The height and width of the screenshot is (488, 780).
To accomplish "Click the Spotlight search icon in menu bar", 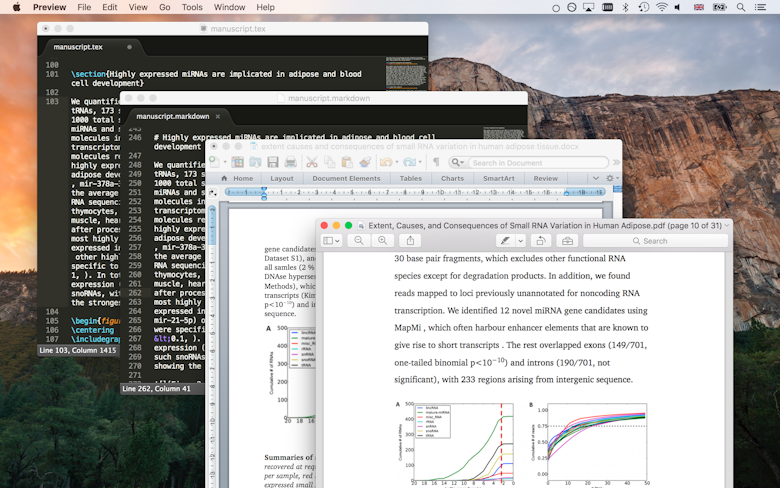I will click(x=741, y=7).
